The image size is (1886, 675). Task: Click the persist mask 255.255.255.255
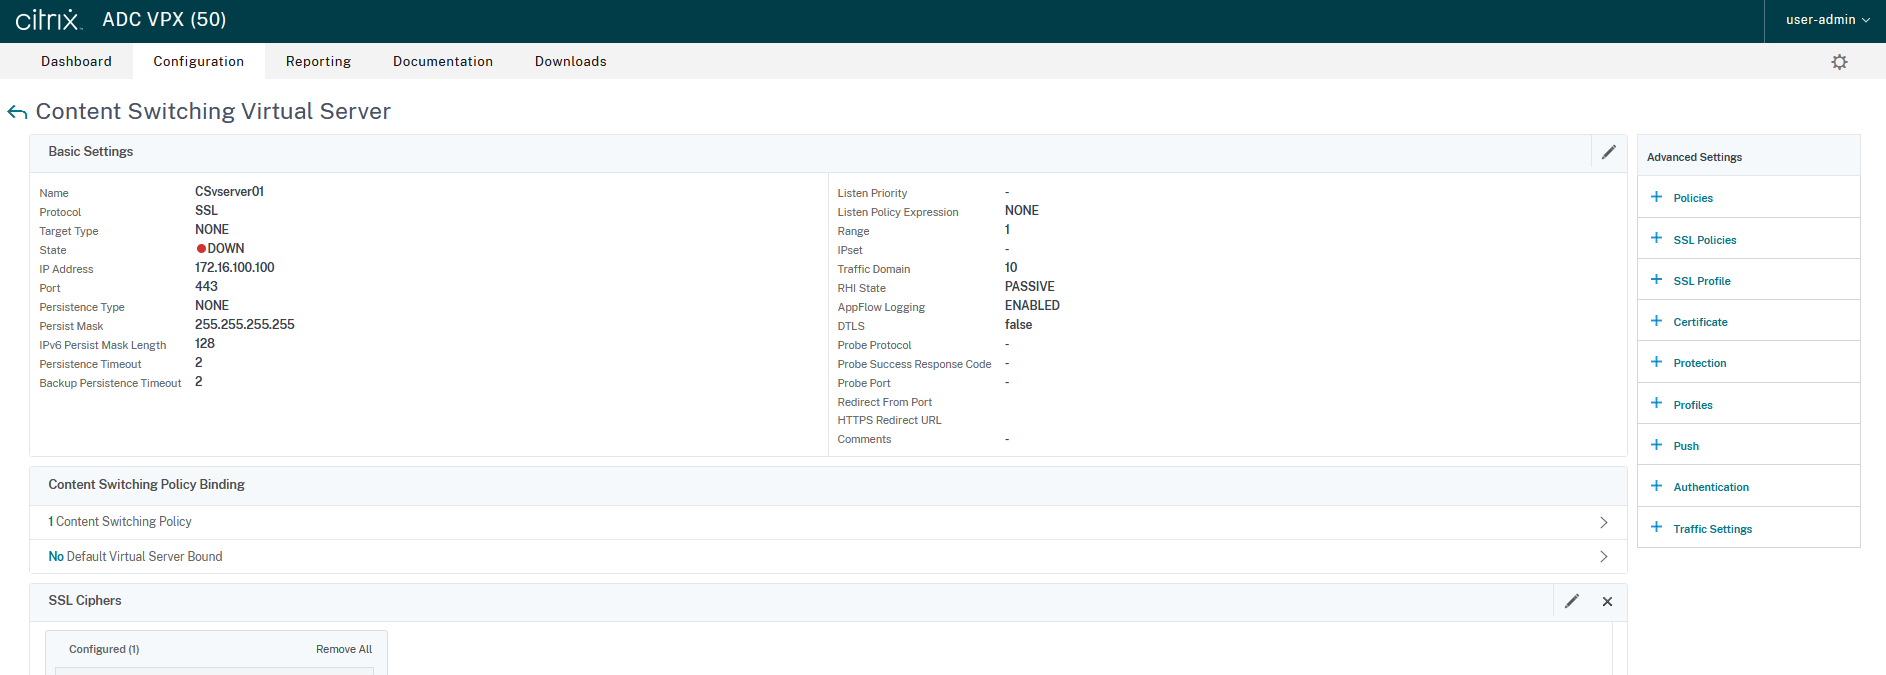244,324
